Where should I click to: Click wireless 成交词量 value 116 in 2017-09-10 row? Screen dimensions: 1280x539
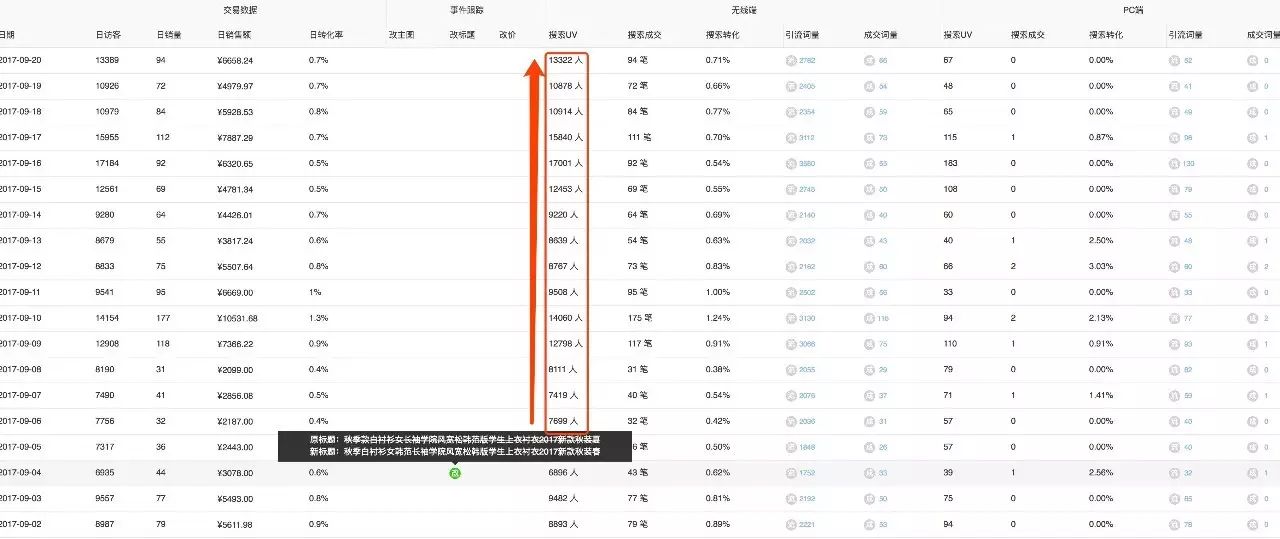pos(883,319)
